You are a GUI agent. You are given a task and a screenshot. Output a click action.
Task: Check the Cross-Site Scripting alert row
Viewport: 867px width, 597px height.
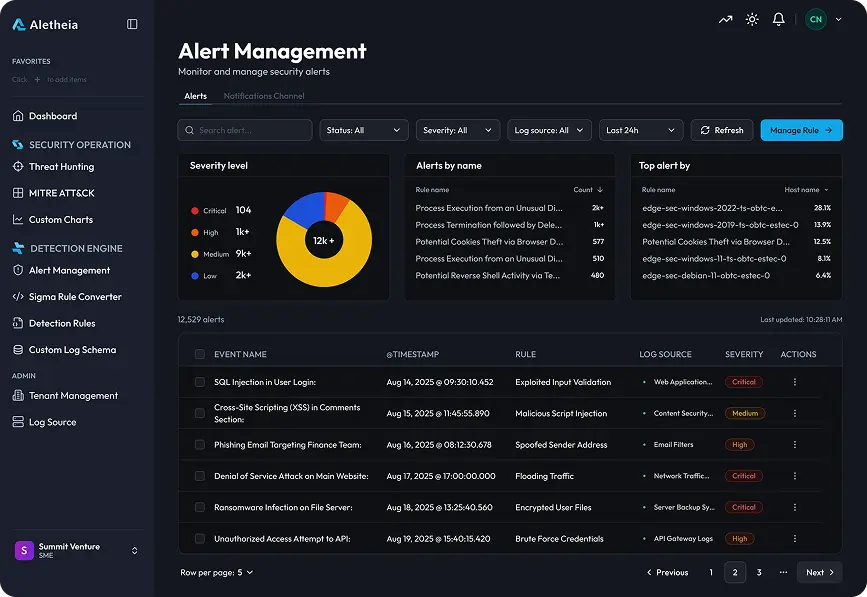coord(200,413)
